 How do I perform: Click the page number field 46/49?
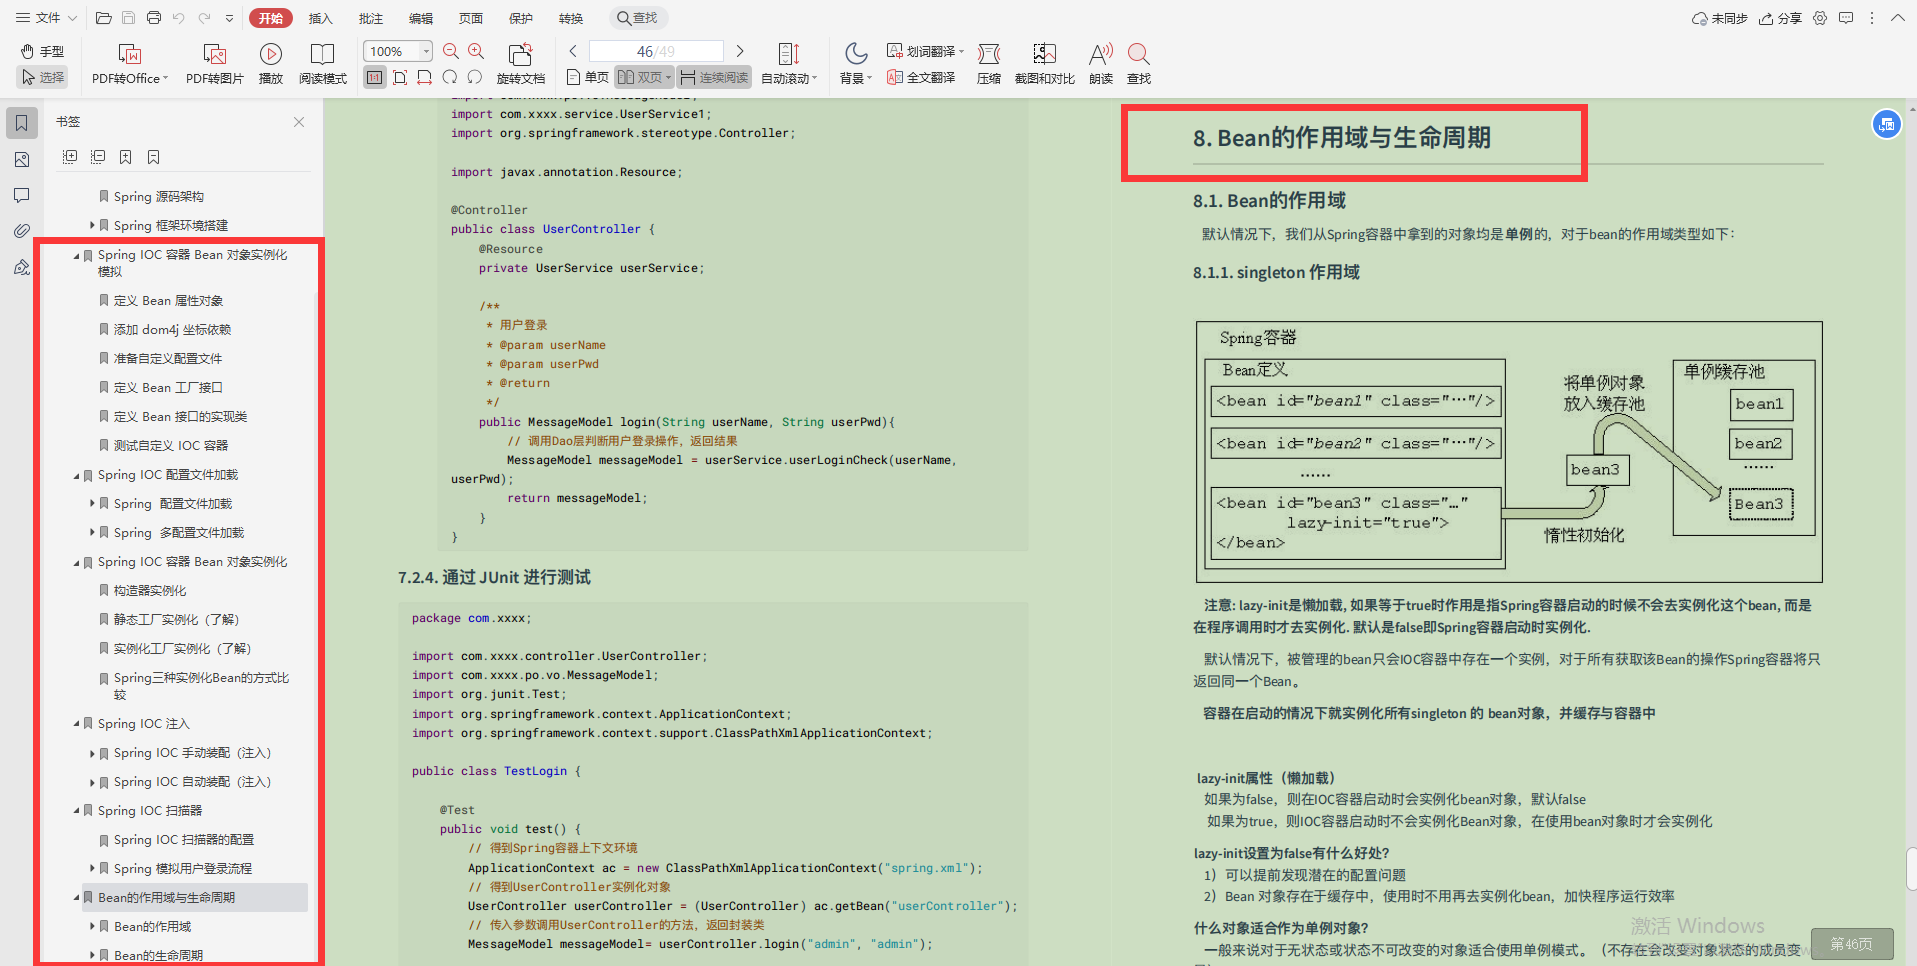coord(656,51)
